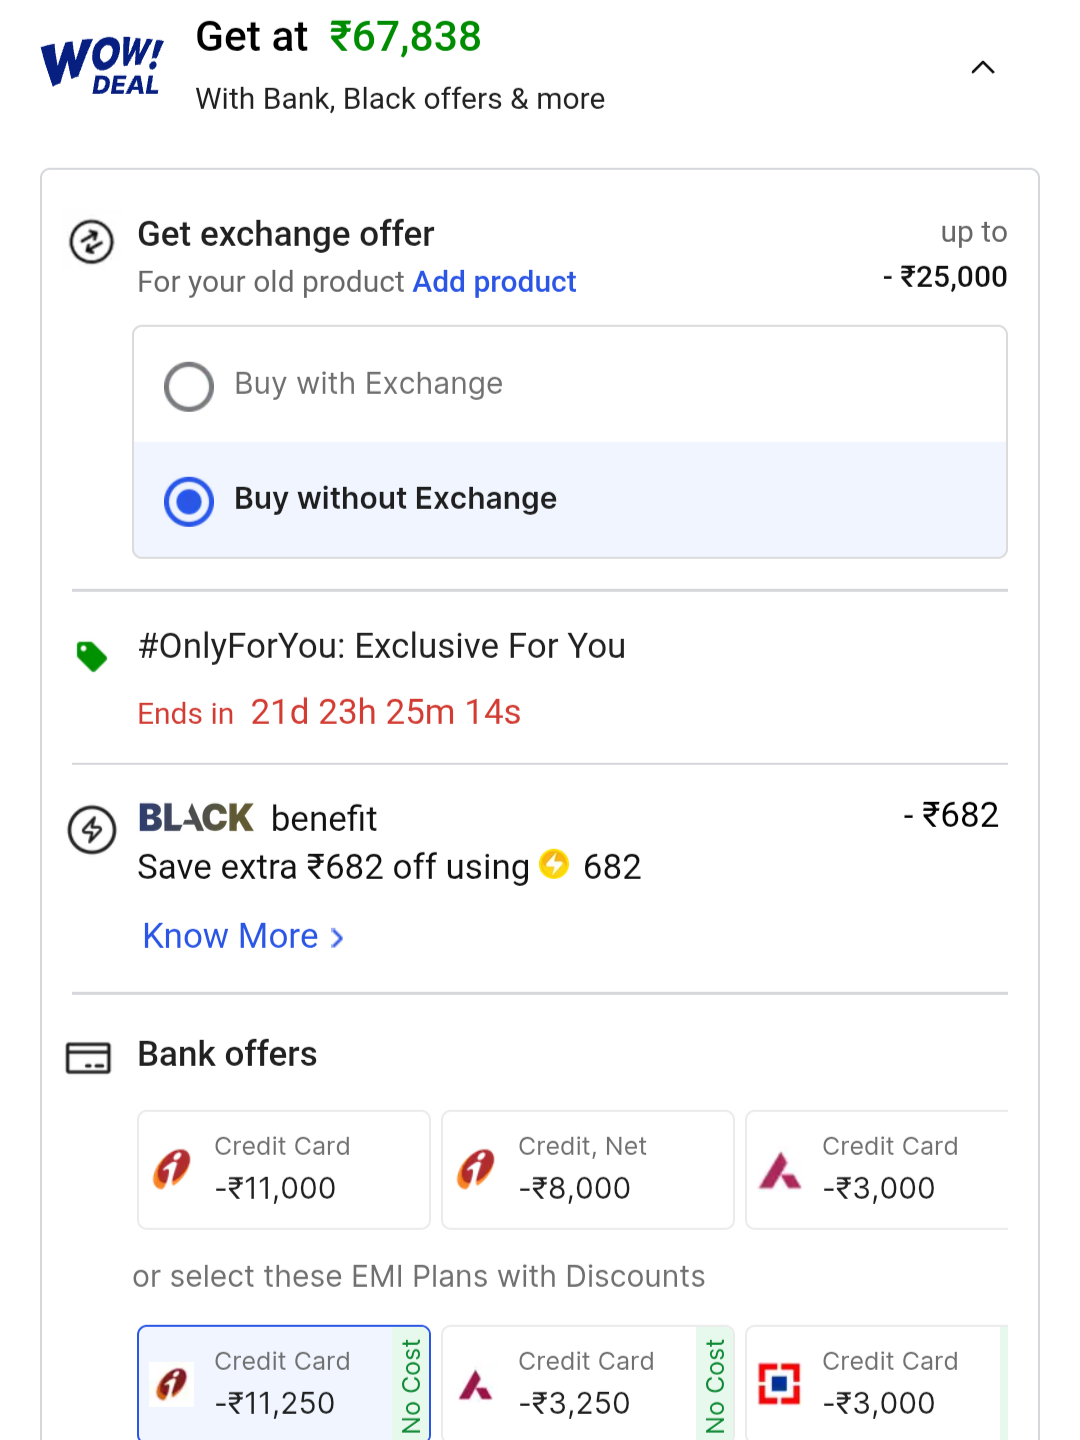Click the green OnlyForYou tag icon

tap(92, 656)
